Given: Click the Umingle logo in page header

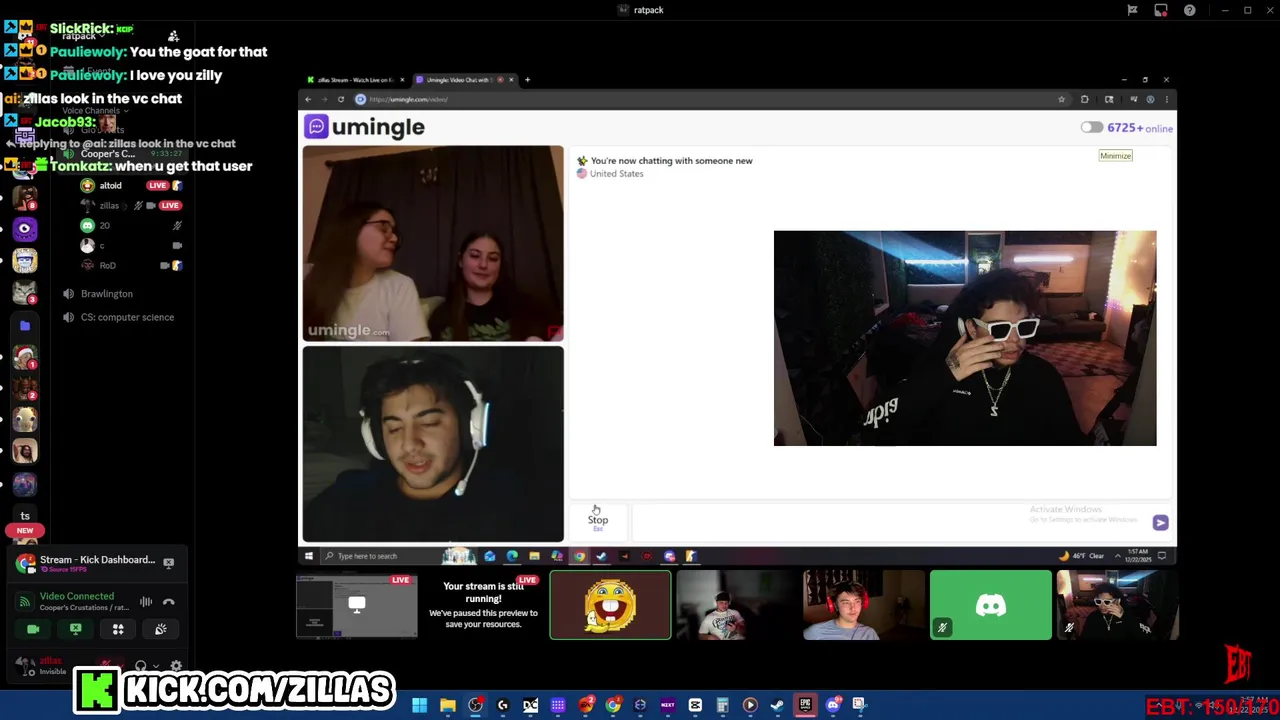Looking at the screenshot, I should [366, 127].
